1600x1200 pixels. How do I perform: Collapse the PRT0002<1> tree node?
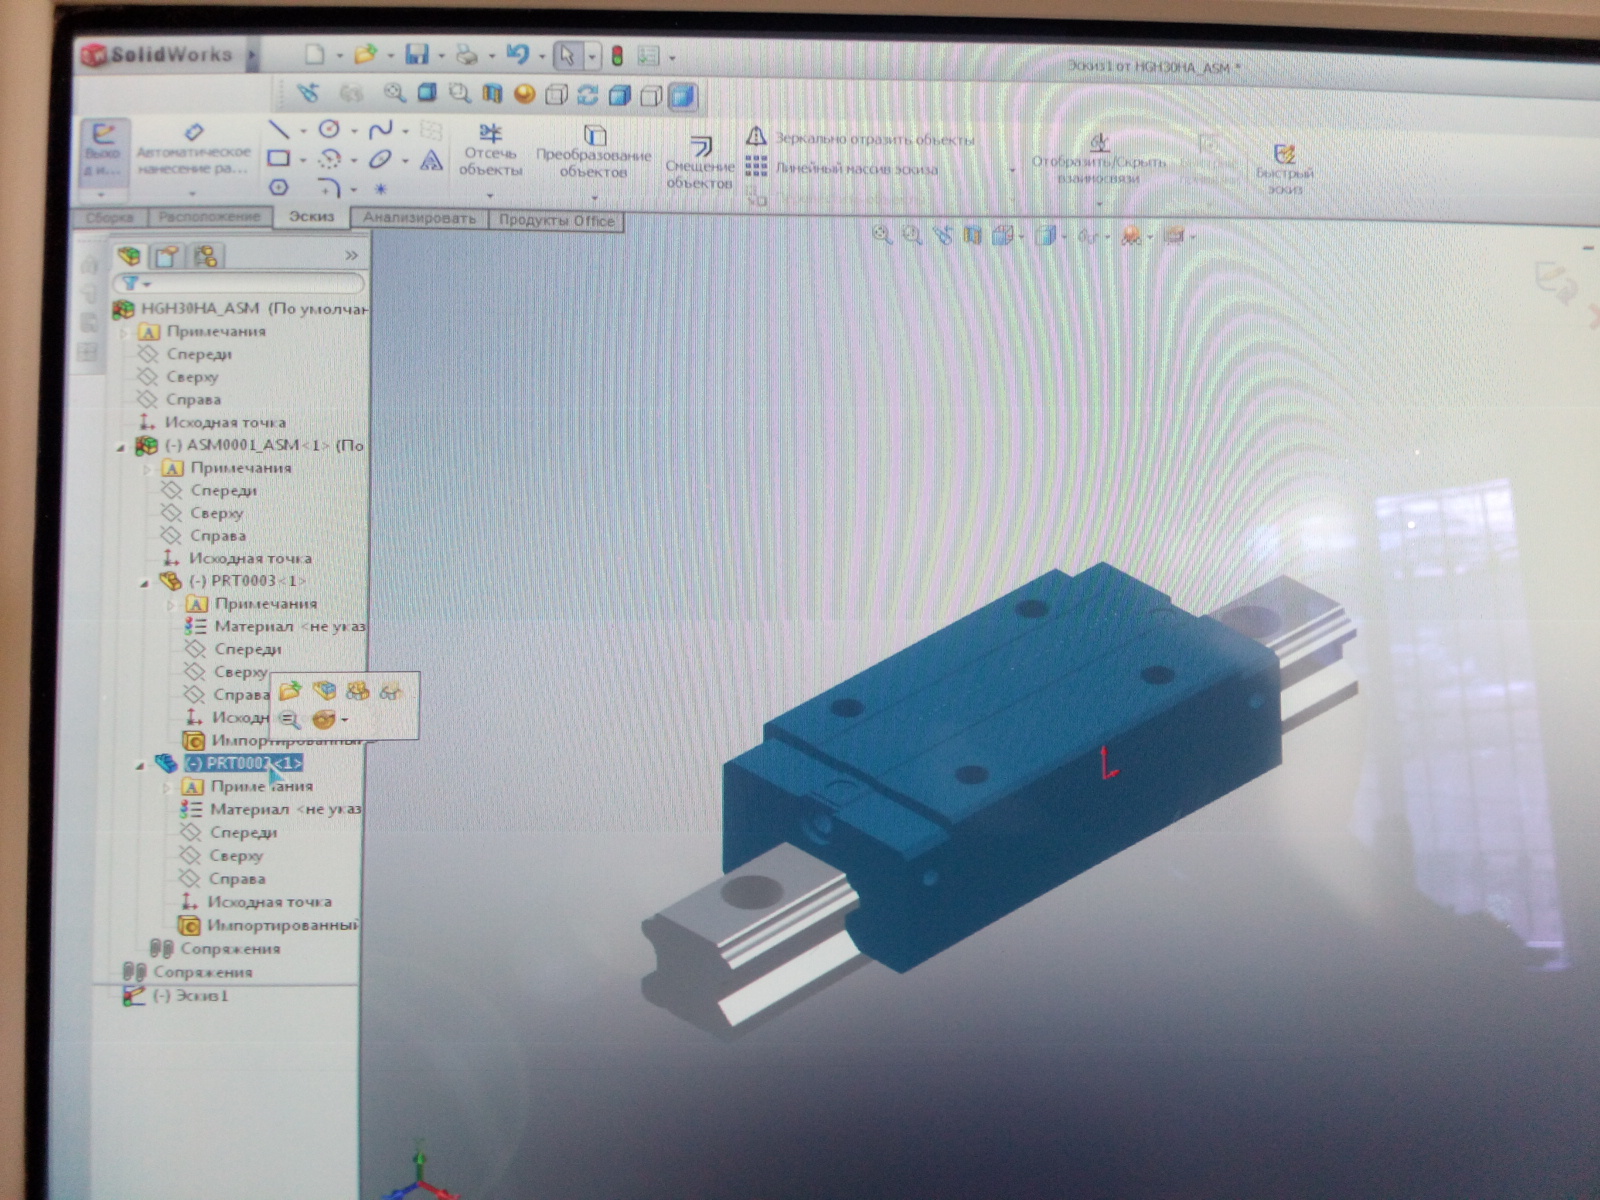[x=140, y=766]
